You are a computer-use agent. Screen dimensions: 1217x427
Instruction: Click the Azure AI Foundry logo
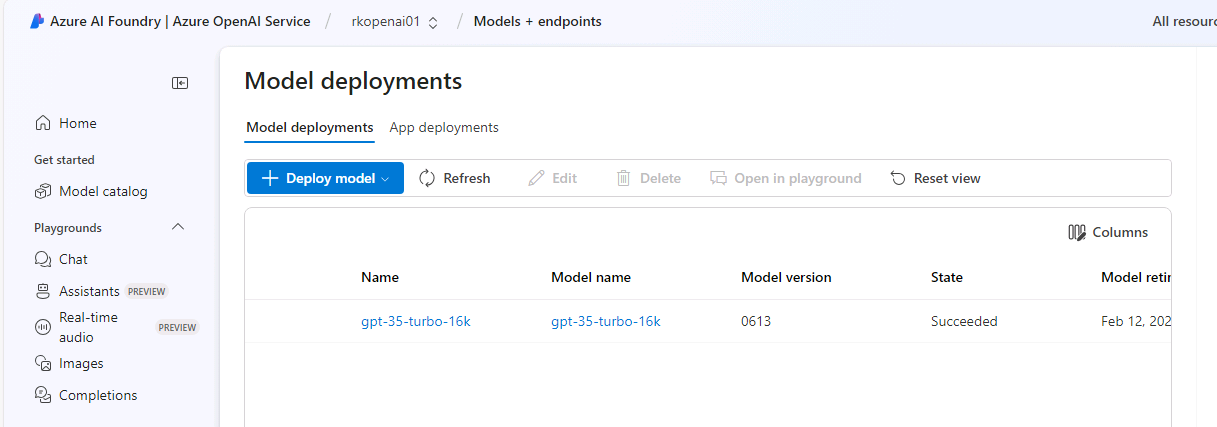[37, 21]
